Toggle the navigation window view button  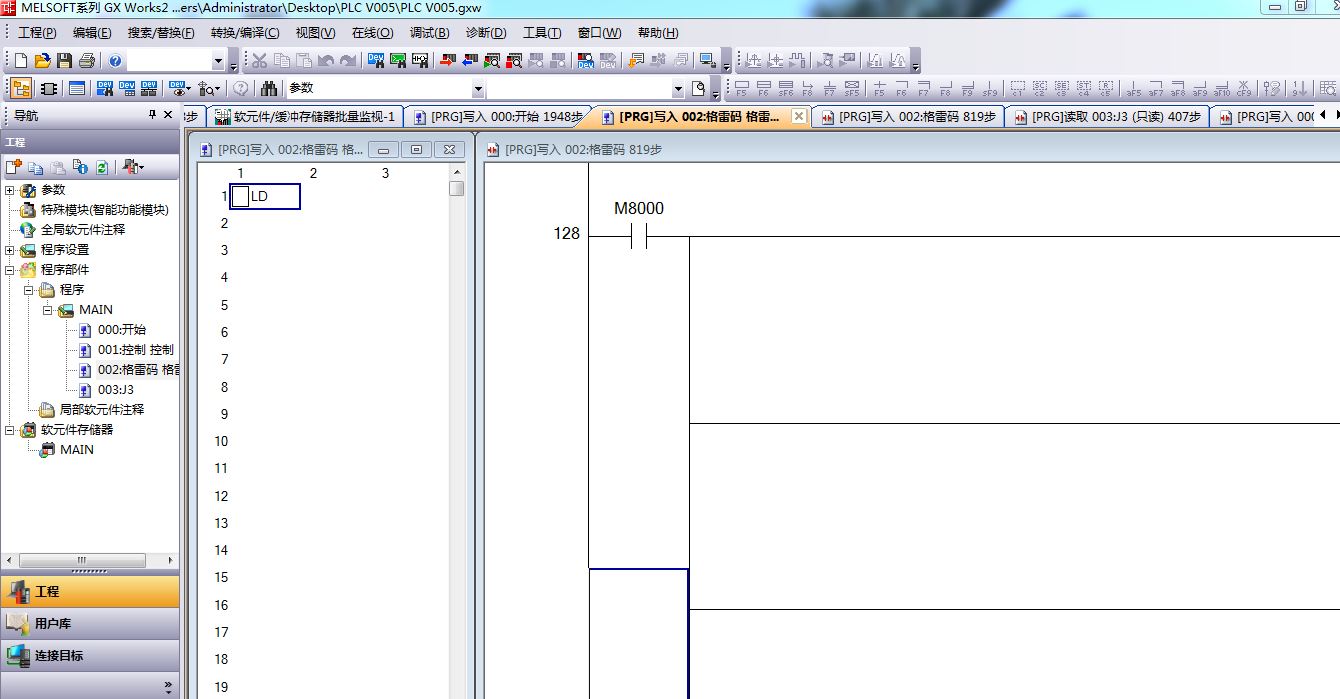(21, 88)
